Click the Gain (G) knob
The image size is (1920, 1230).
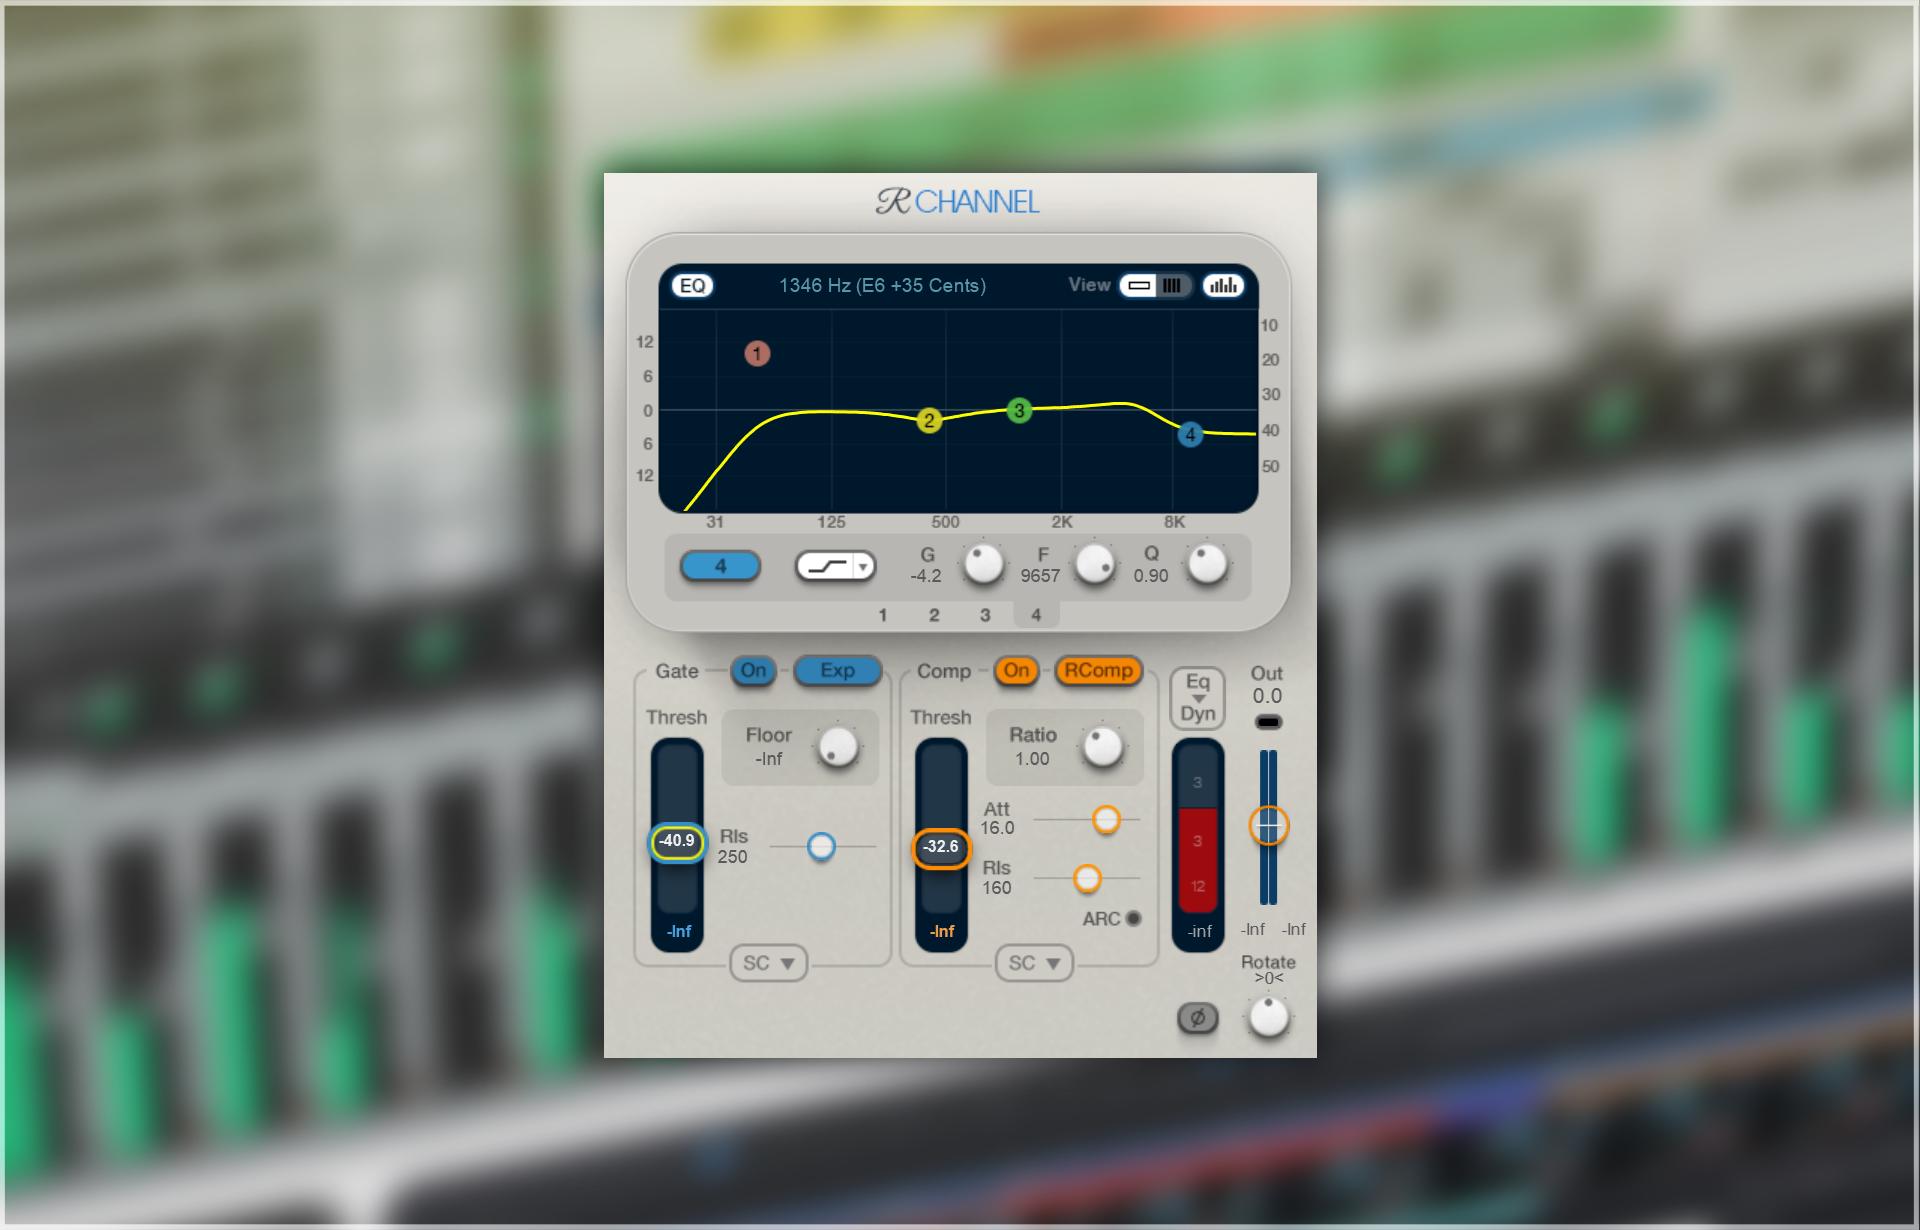click(982, 564)
